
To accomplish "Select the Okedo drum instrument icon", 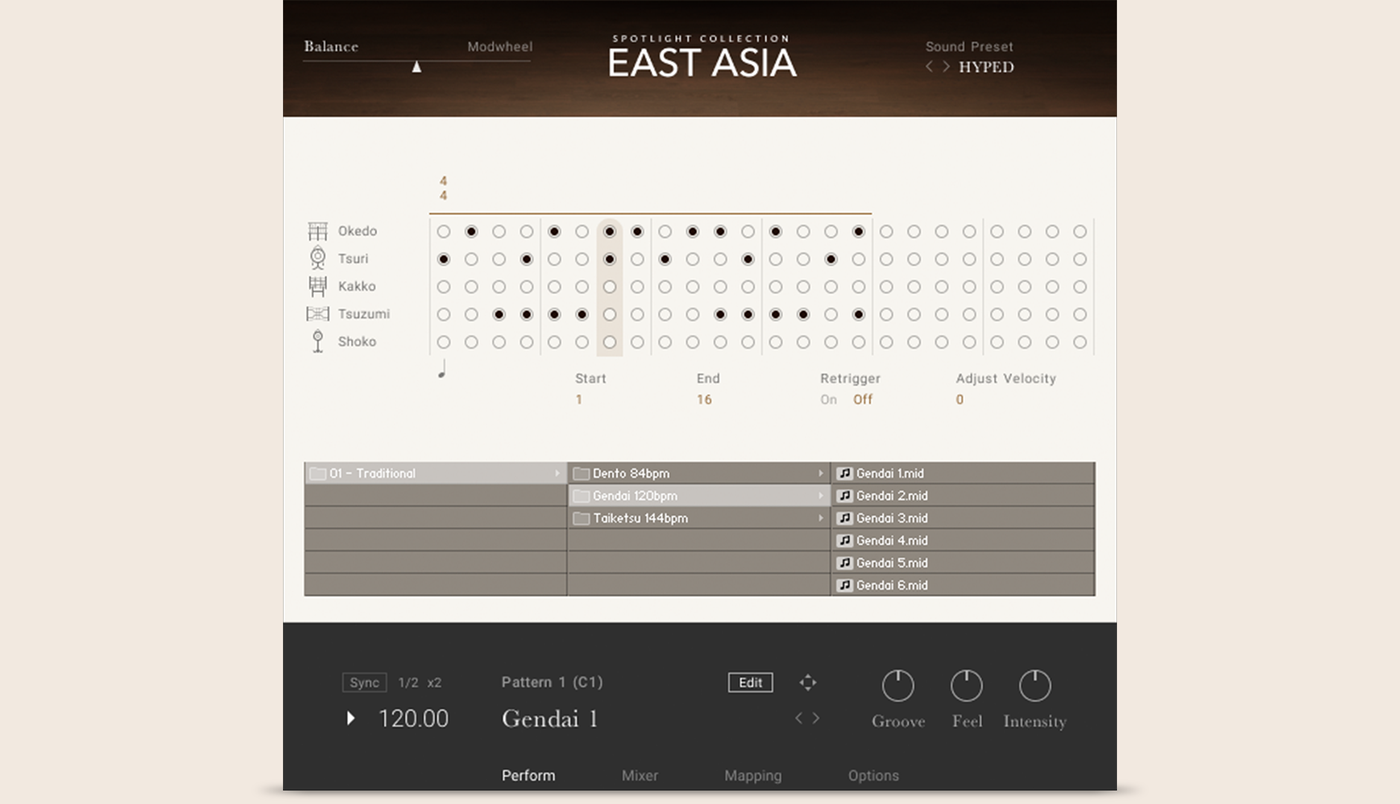I will click(x=317, y=231).
